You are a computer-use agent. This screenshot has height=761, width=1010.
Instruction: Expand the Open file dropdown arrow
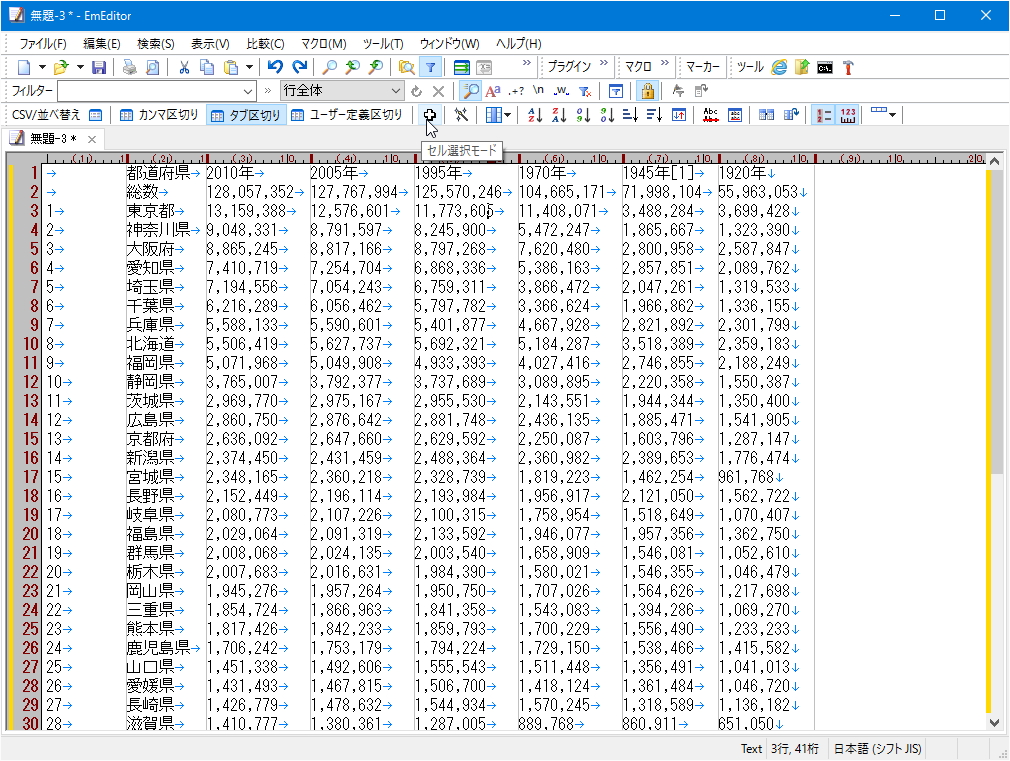(80, 67)
